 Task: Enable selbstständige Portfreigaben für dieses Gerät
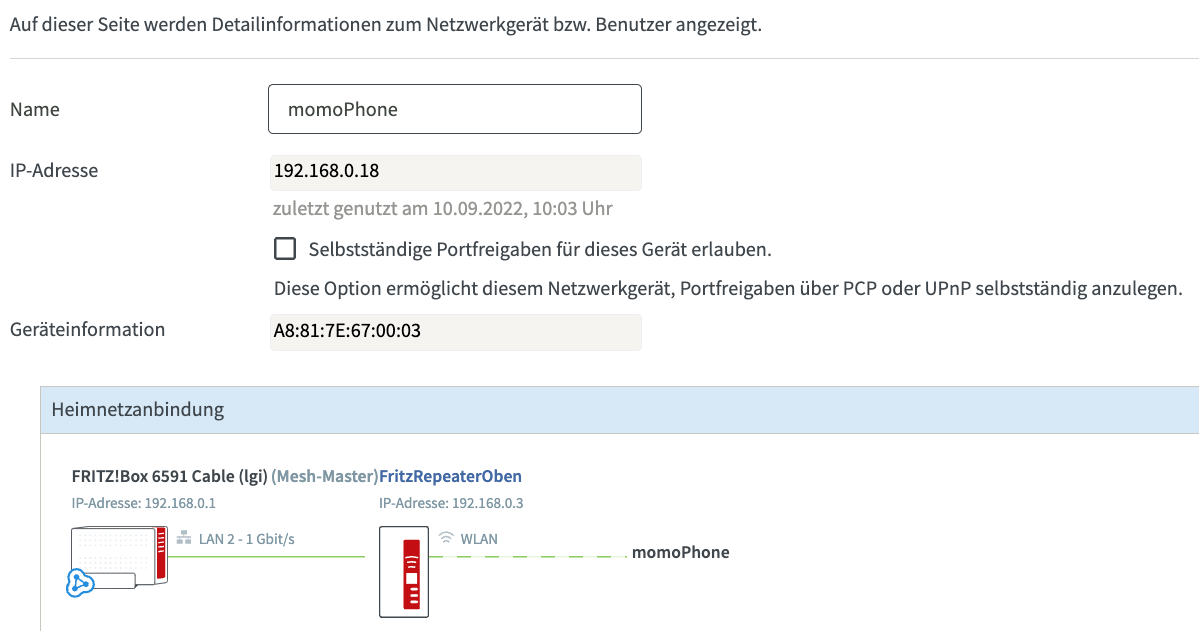click(x=284, y=248)
